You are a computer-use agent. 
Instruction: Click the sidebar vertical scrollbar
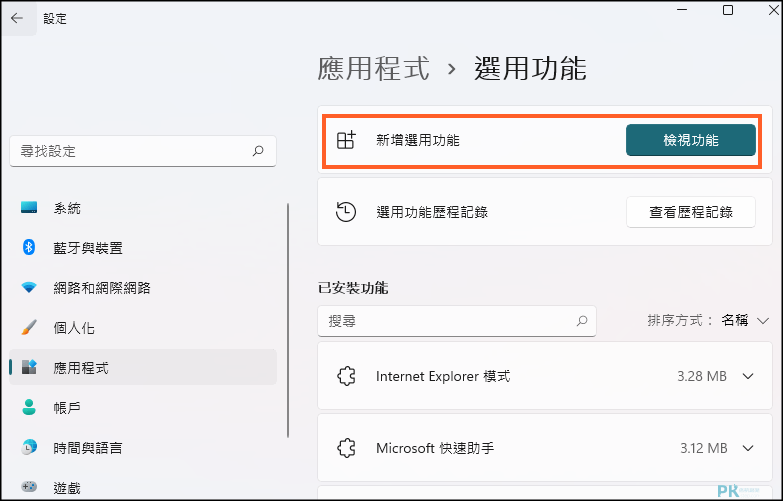coord(288,320)
